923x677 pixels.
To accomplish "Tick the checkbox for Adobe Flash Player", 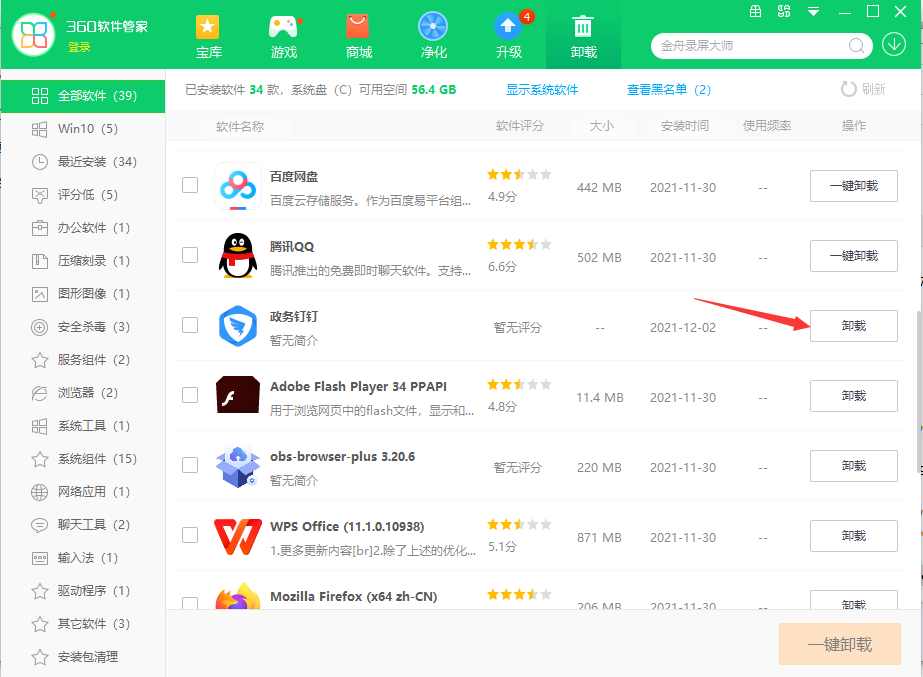I will coord(190,395).
